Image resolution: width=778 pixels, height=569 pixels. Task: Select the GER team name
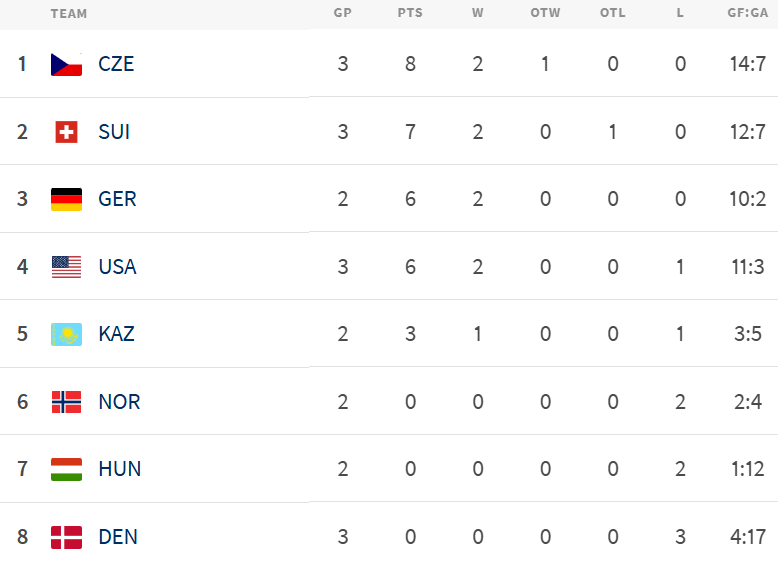(x=117, y=199)
